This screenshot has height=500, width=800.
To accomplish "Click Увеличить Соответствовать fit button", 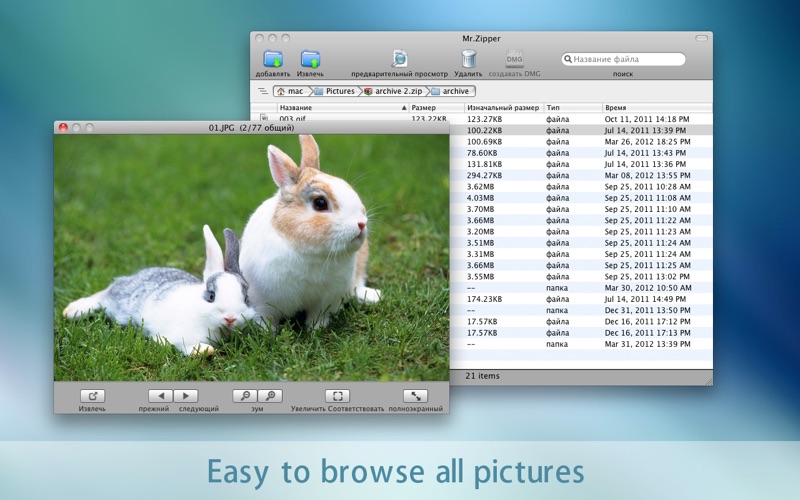I will tap(338, 396).
